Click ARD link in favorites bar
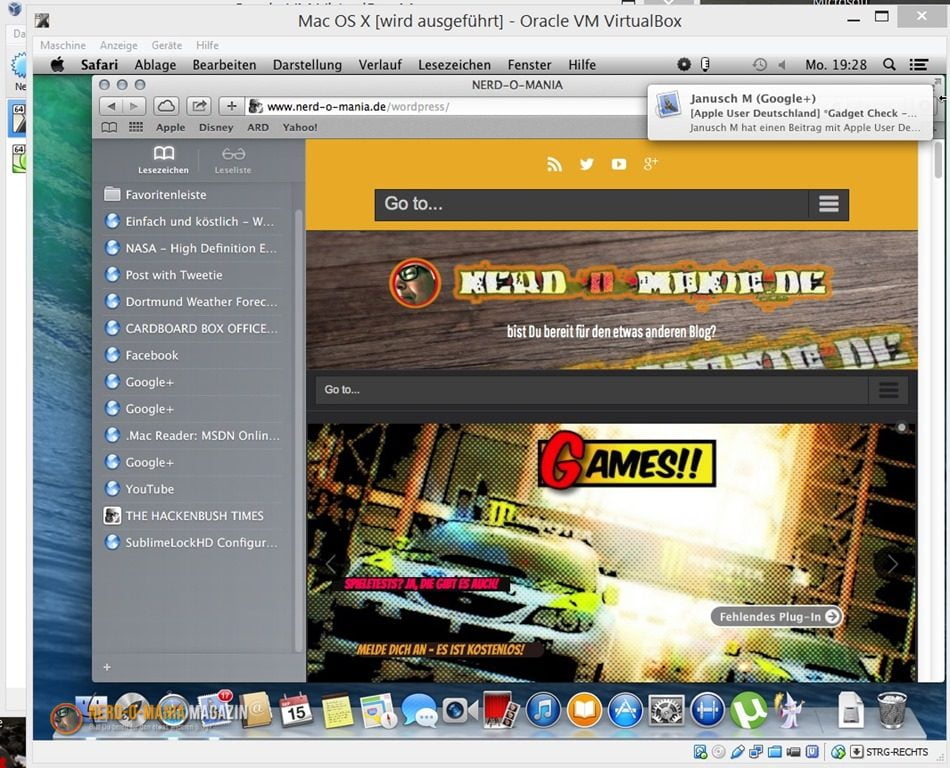The image size is (950, 768). pyautogui.click(x=257, y=127)
